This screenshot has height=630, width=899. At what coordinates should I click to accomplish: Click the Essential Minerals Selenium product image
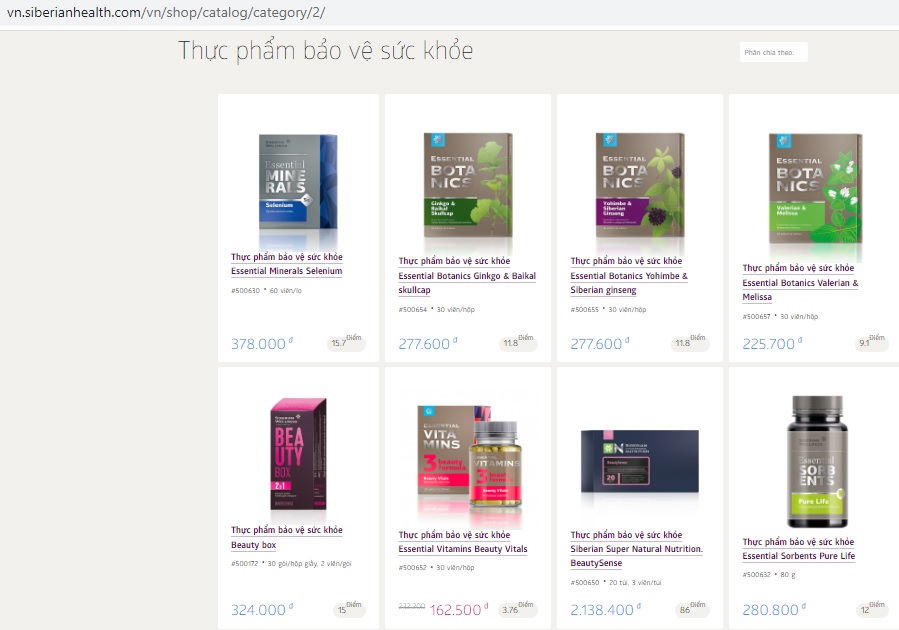(298, 183)
